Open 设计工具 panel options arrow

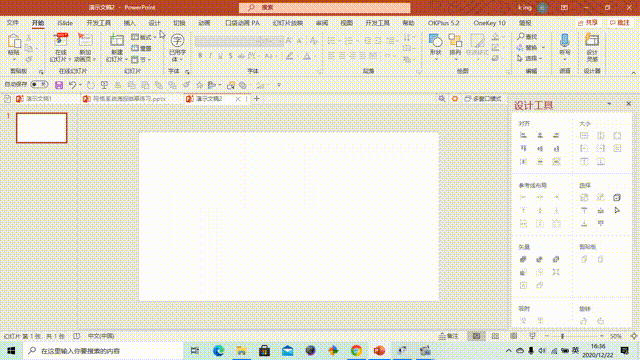(609, 104)
